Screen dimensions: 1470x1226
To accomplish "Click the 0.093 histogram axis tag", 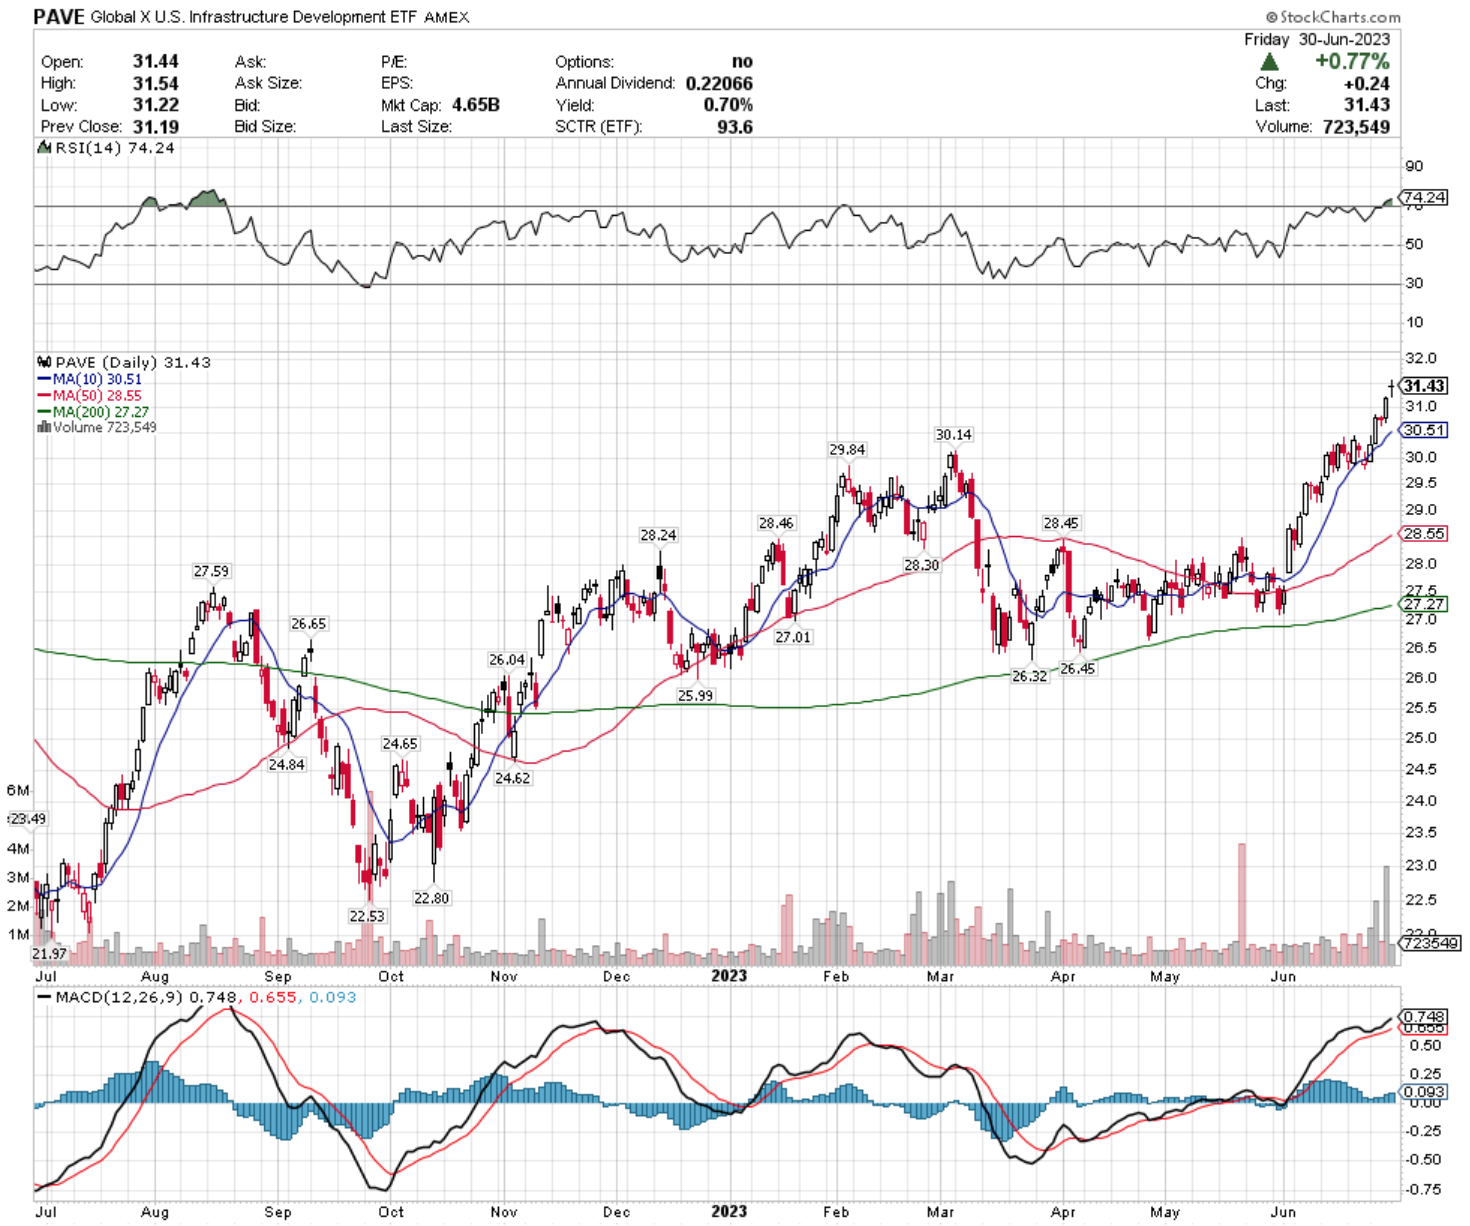I will (1424, 1092).
